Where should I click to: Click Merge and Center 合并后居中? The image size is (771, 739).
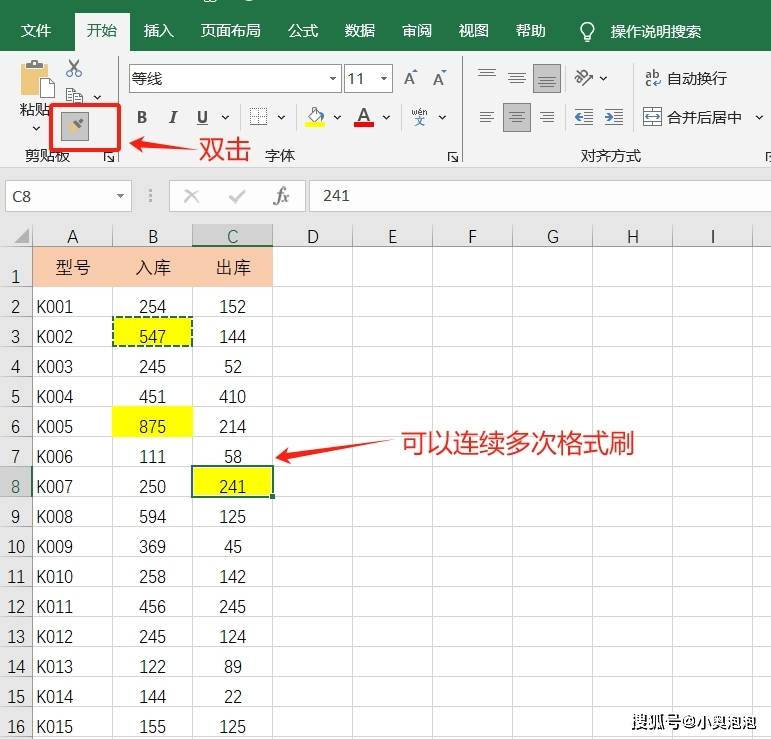(x=692, y=117)
